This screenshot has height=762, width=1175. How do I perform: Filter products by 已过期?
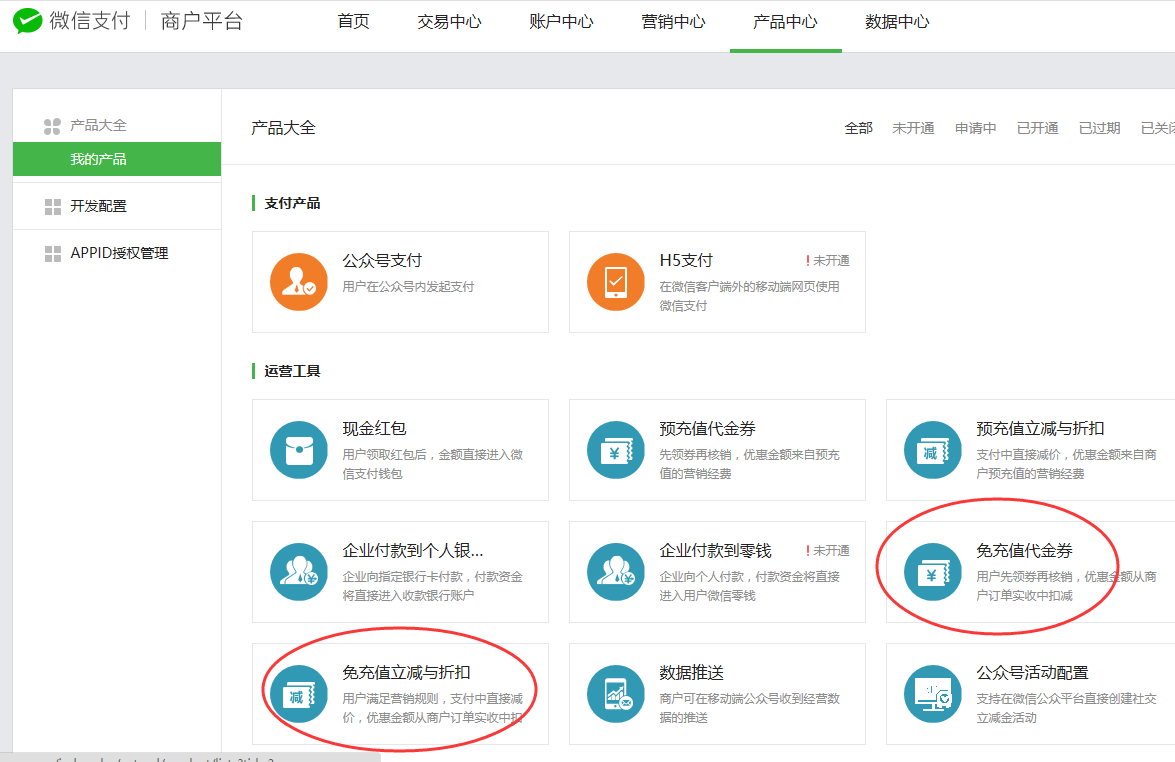click(x=1099, y=128)
